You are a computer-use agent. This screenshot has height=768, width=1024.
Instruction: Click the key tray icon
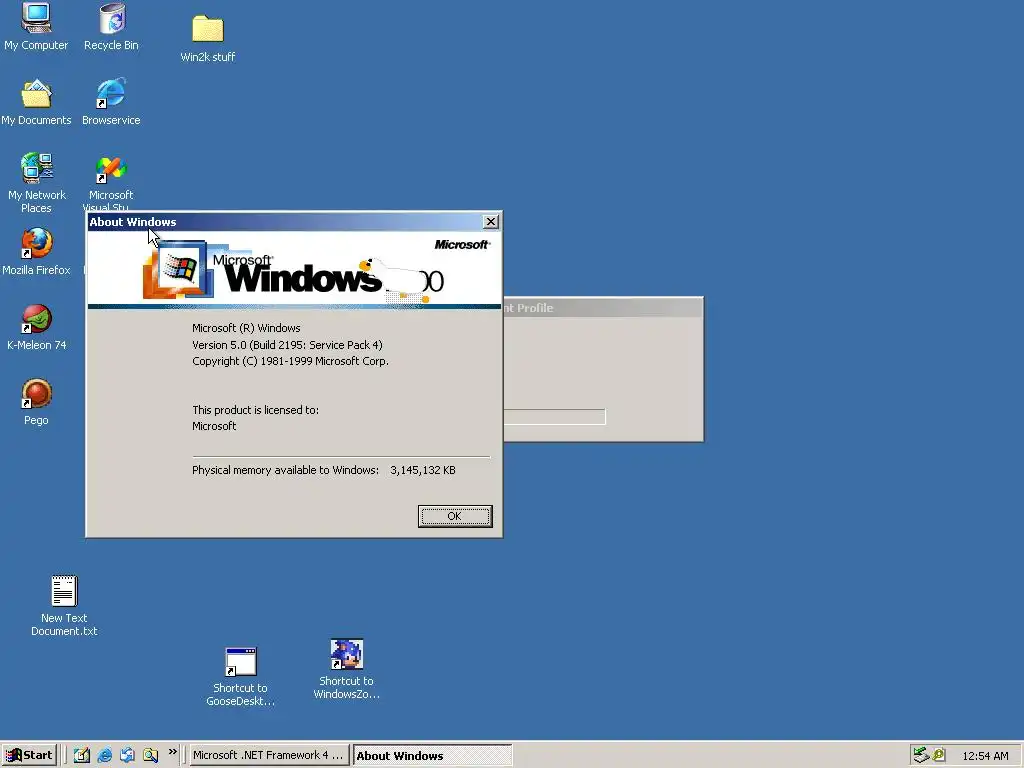pyautogui.click(x=939, y=755)
